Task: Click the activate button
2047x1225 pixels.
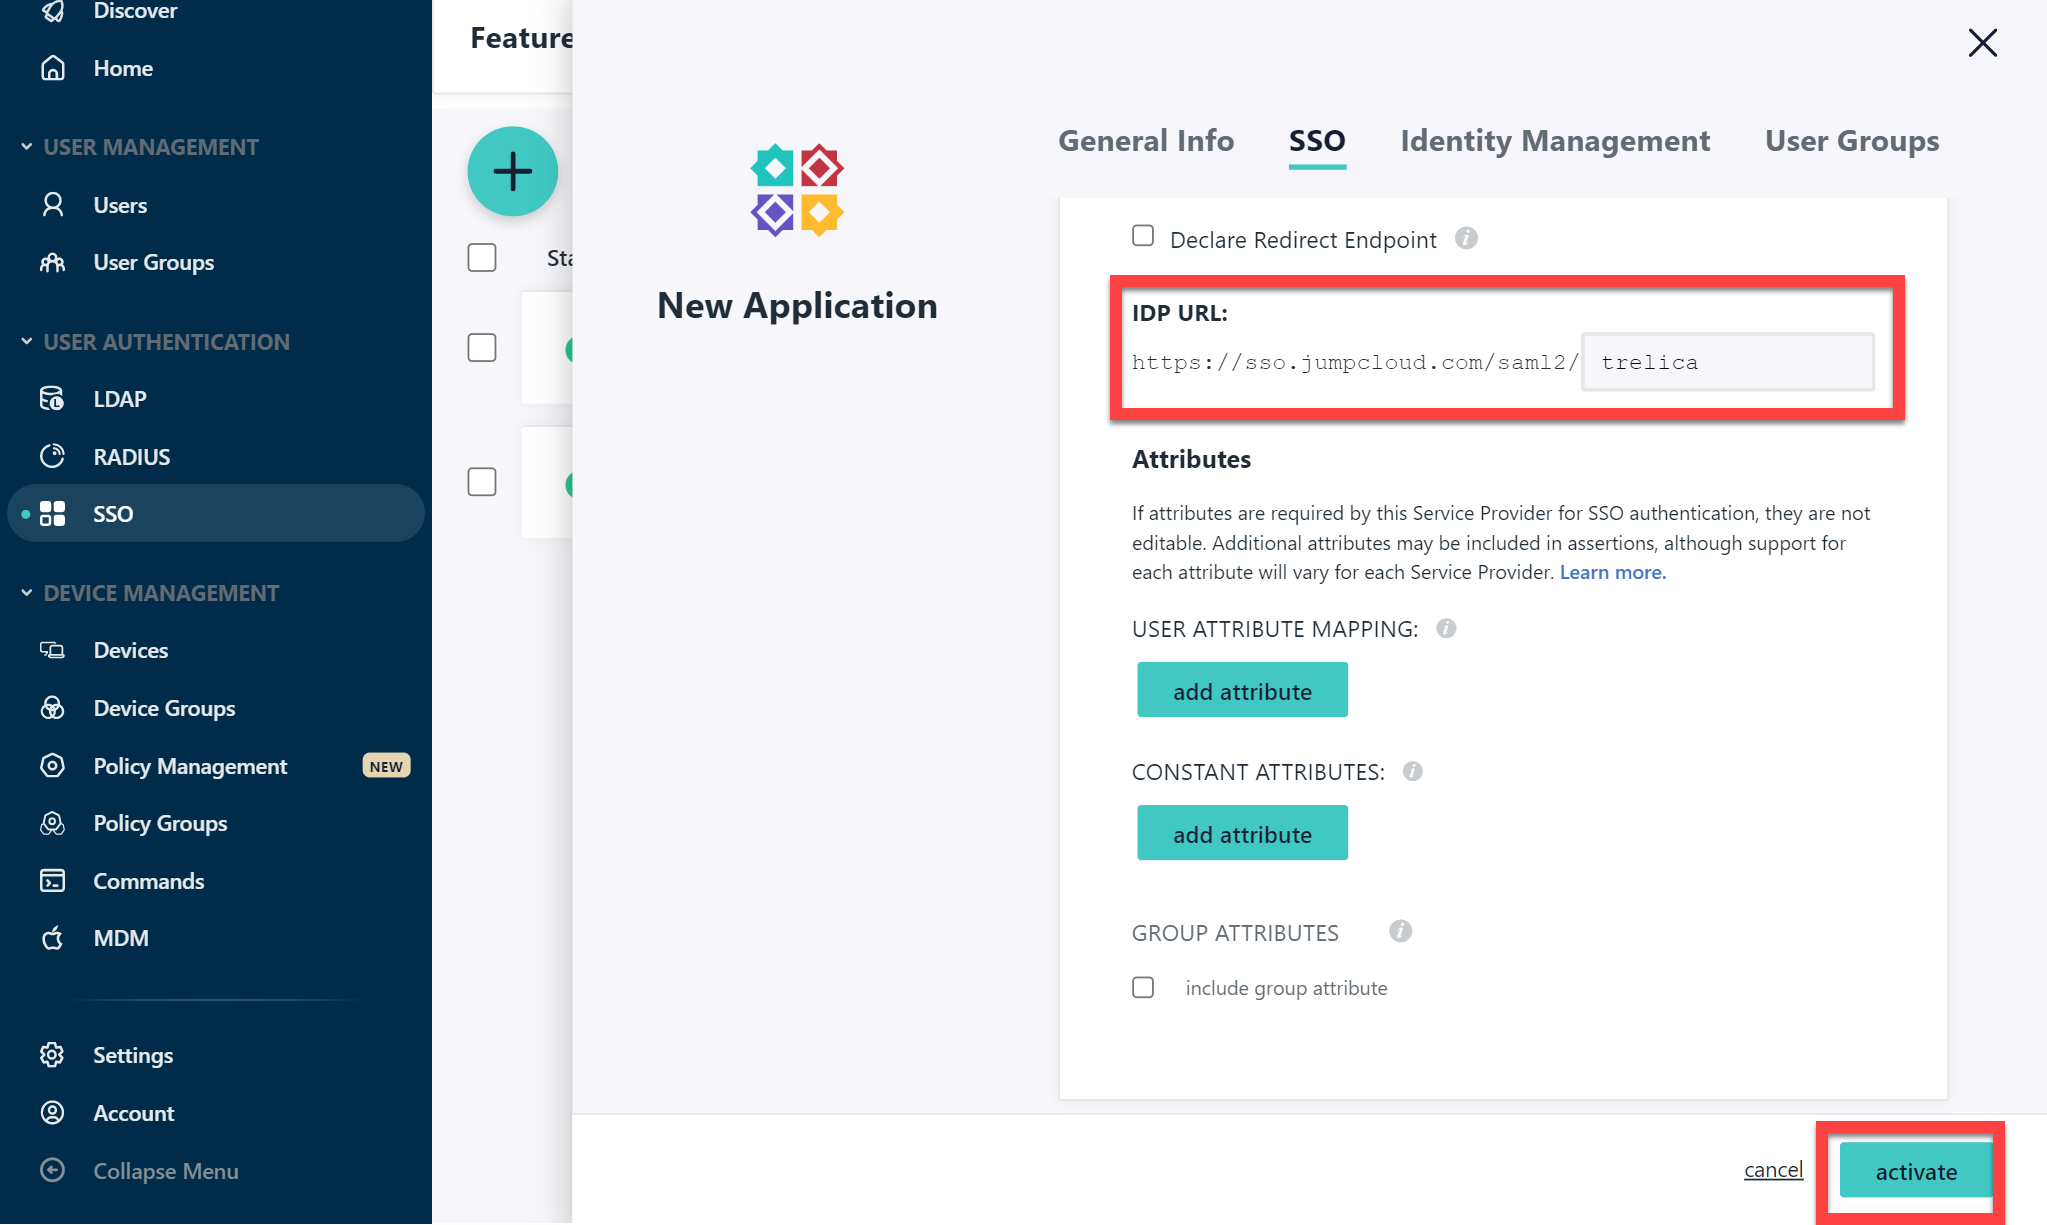Action: tap(1916, 1171)
